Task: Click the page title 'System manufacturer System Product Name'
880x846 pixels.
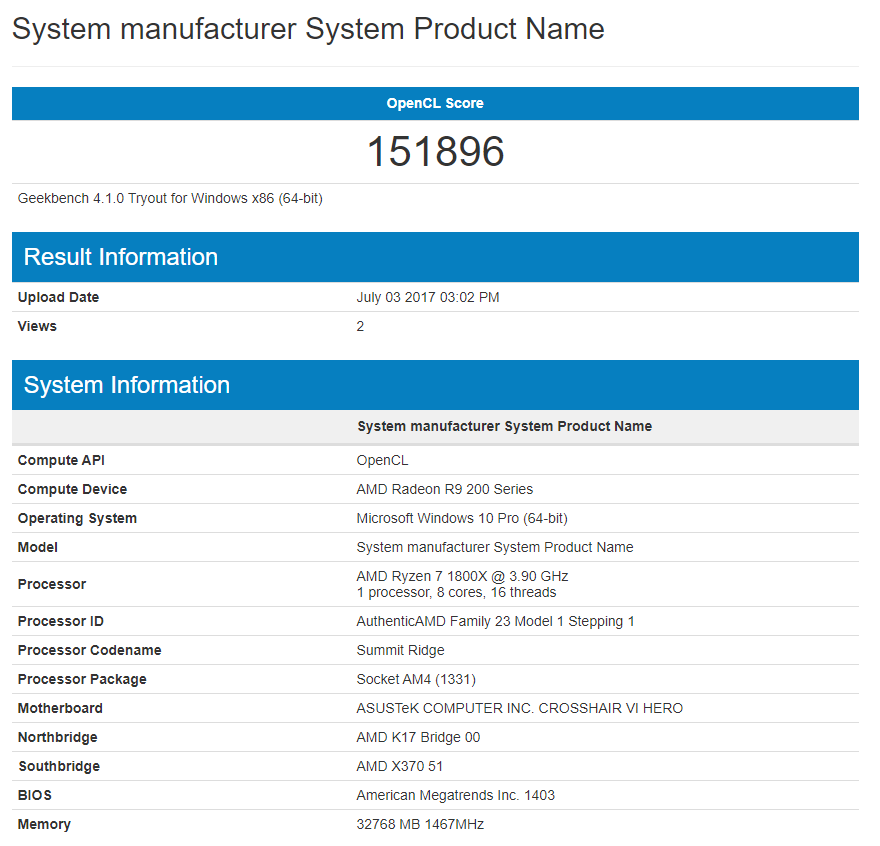Action: tap(308, 29)
